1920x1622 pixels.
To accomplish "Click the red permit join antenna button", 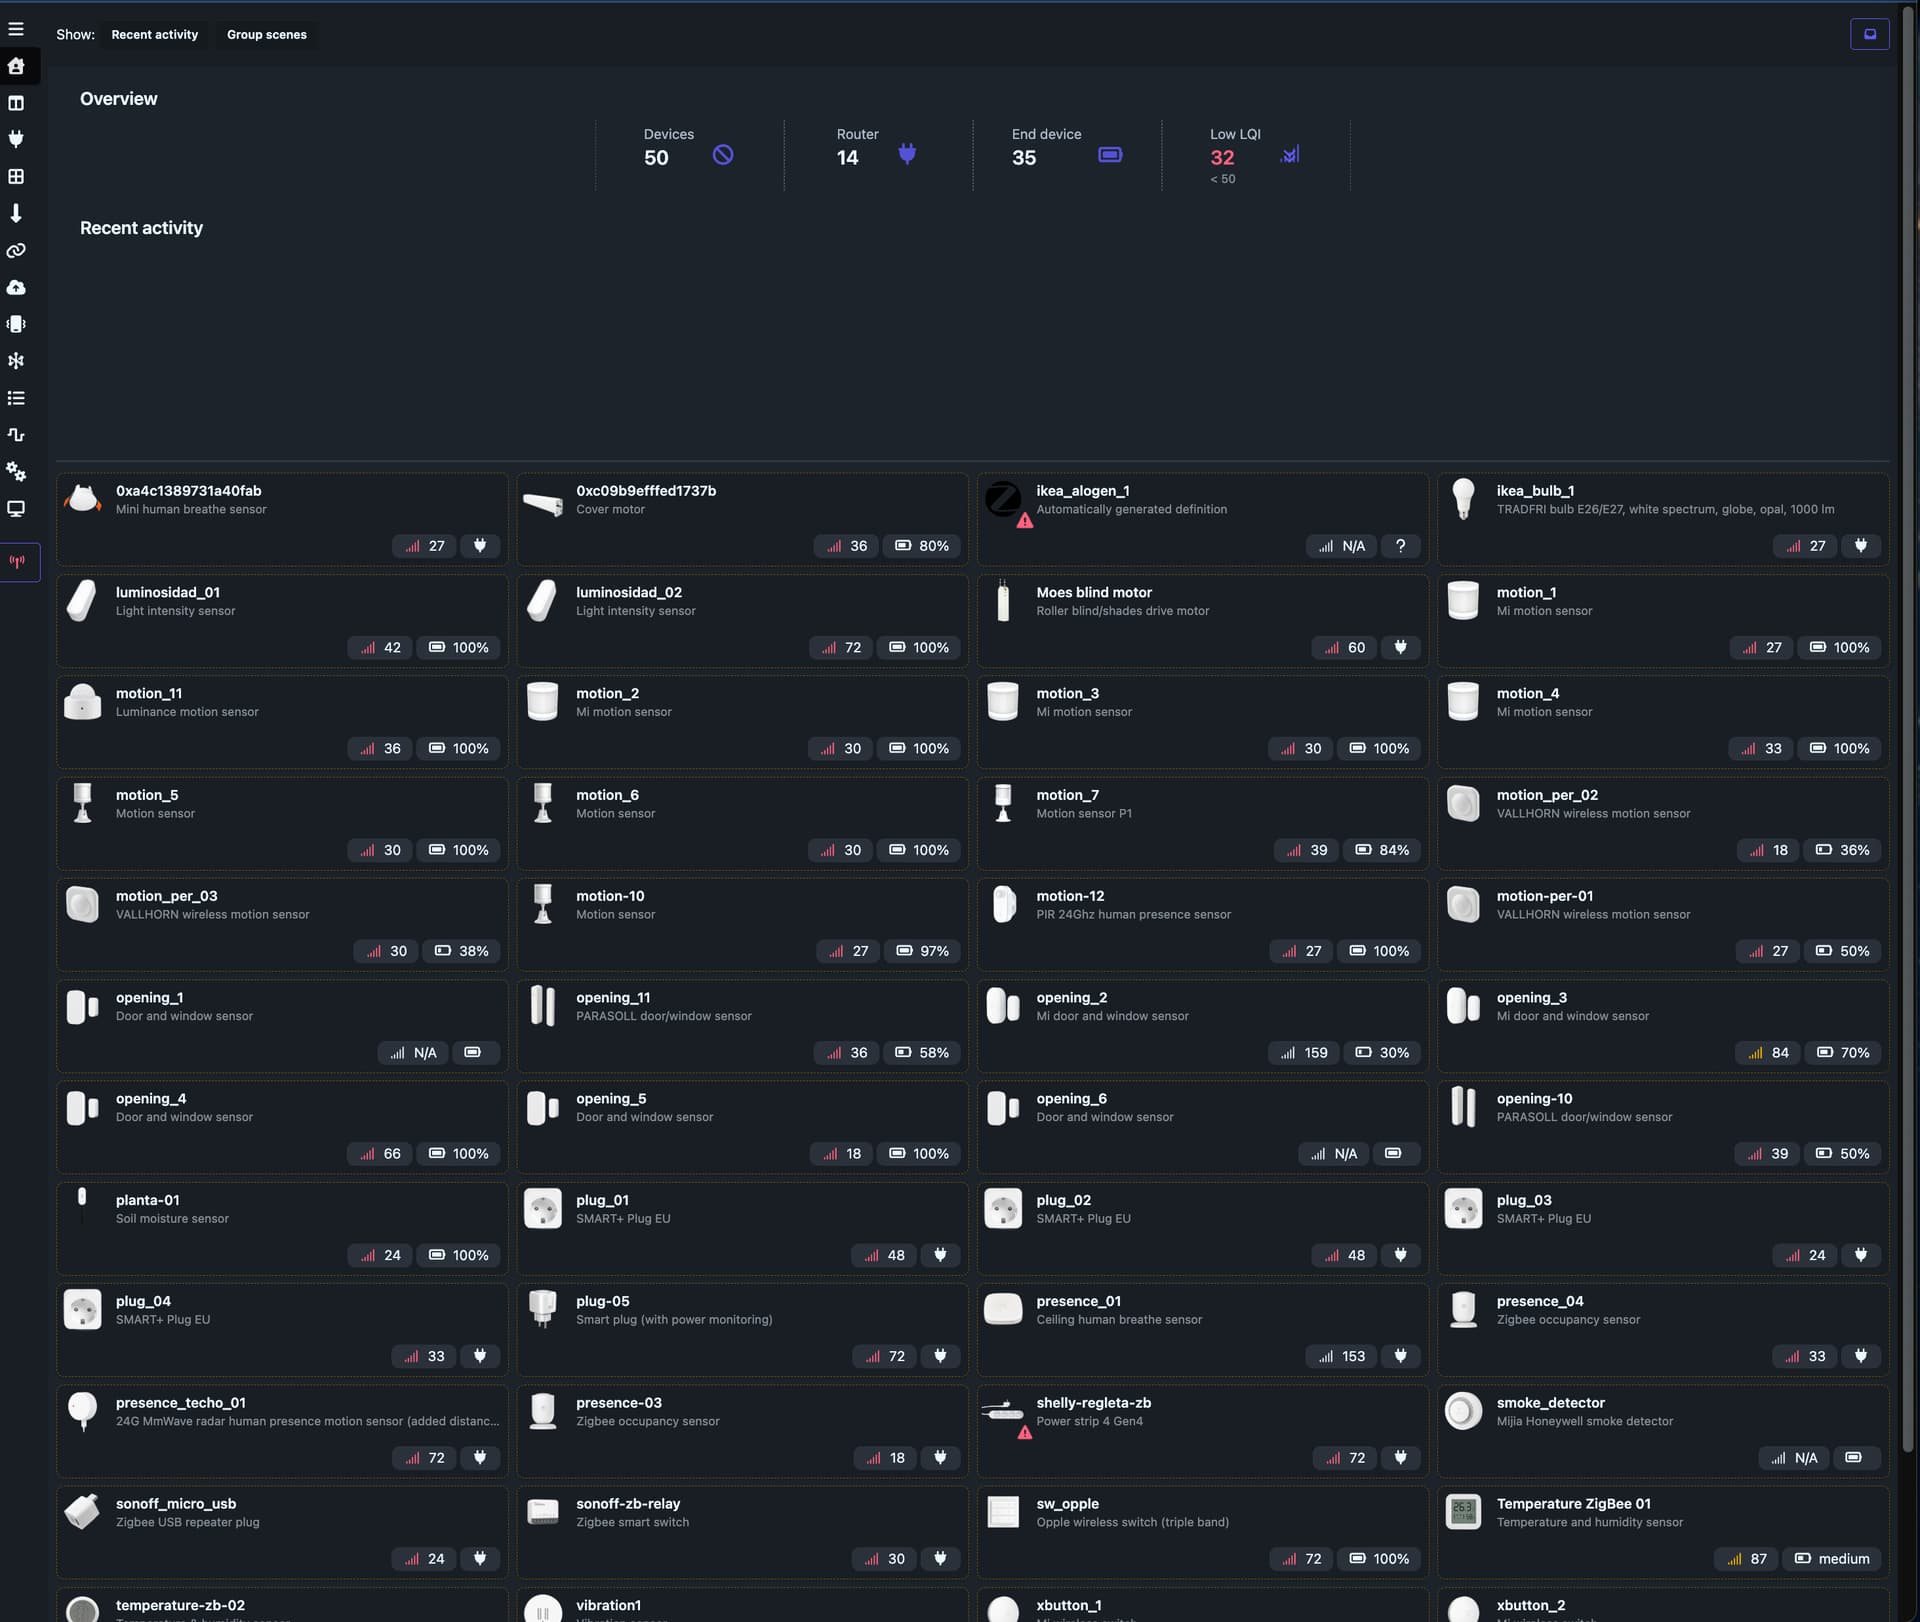I will (x=17, y=562).
